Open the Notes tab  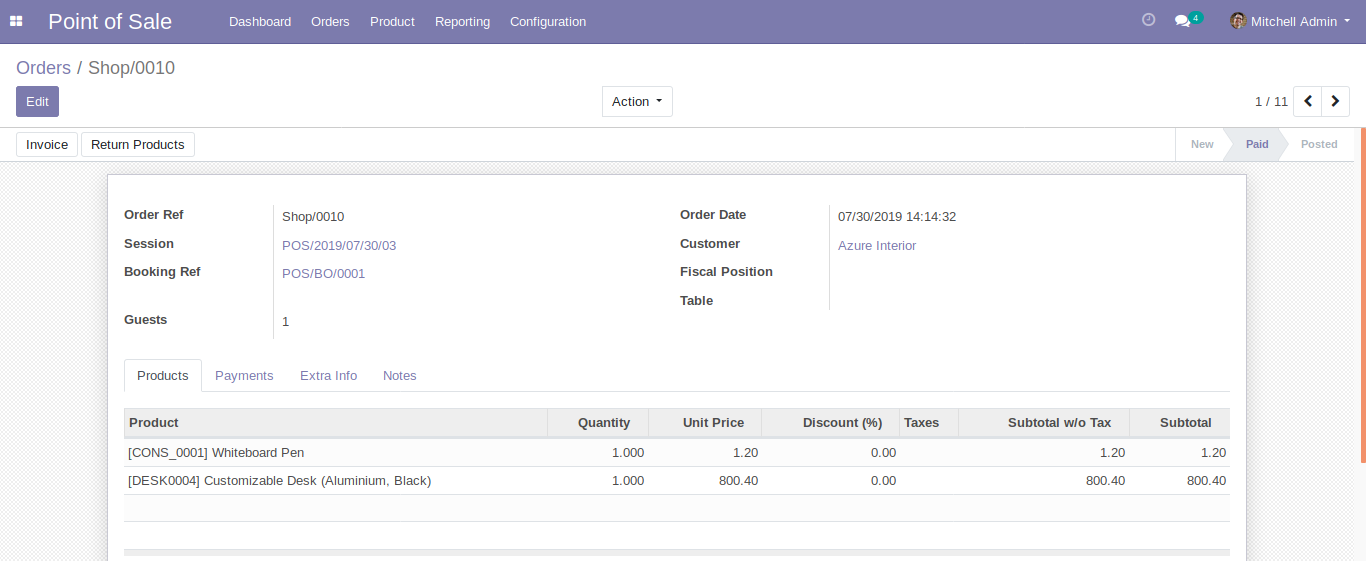(399, 375)
